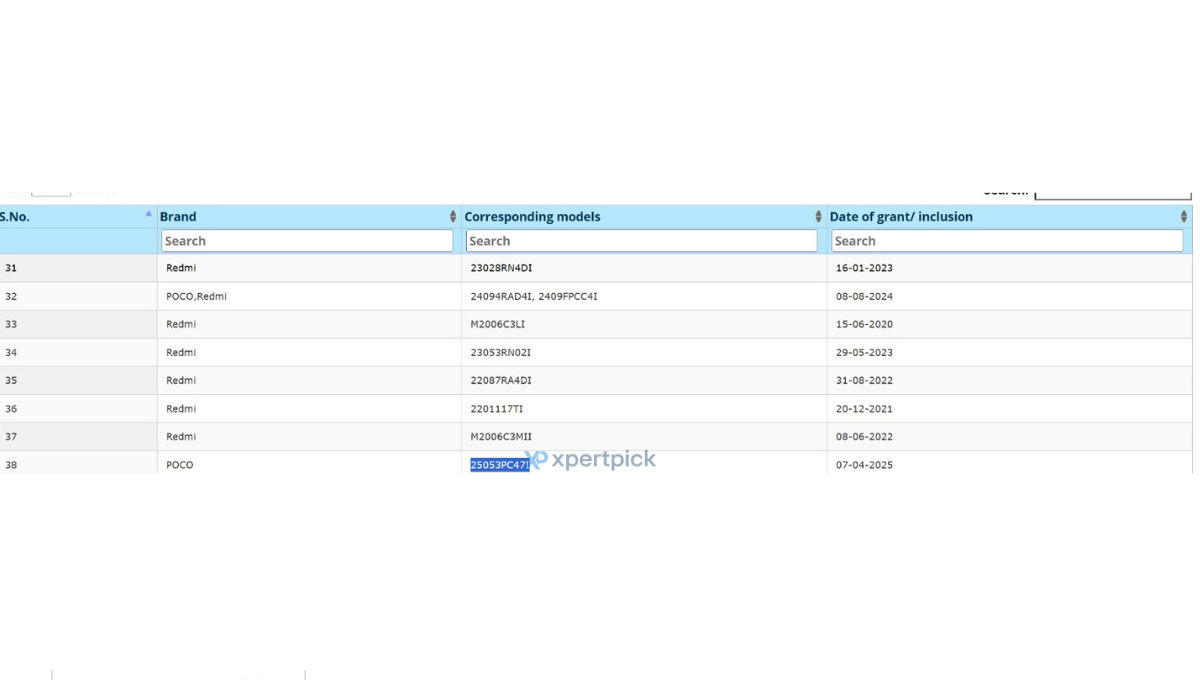Select model M2006C3LI cell
The image size is (1200, 680).
tap(498, 324)
